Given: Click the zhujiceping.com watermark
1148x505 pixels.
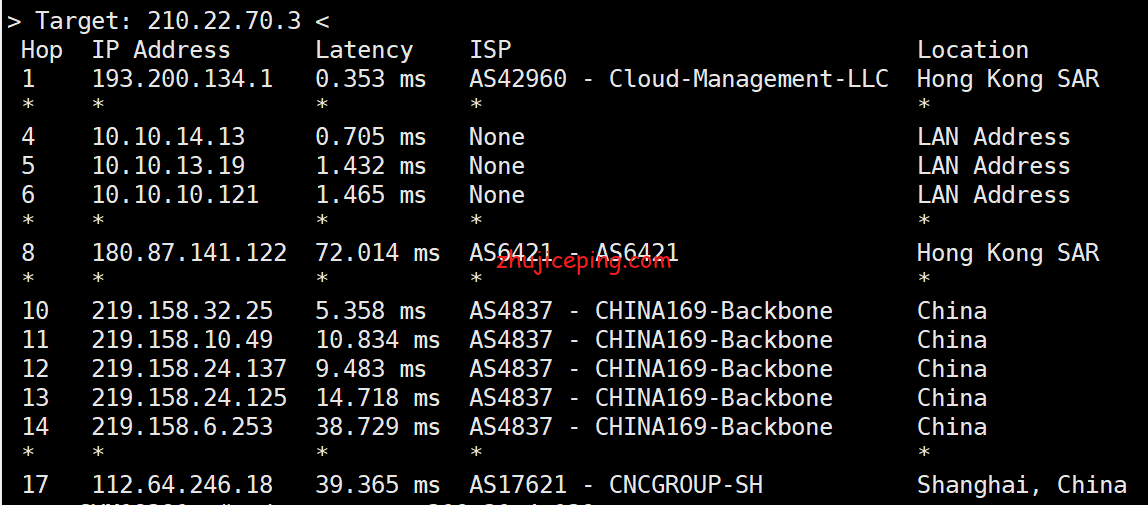Looking at the screenshot, I should (583, 261).
